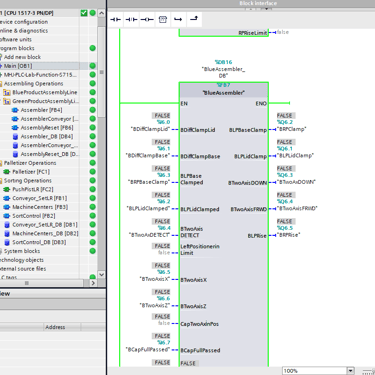Screen dimensions: 375x375
Task: Close the ladder branch
Action: click(194, 20)
